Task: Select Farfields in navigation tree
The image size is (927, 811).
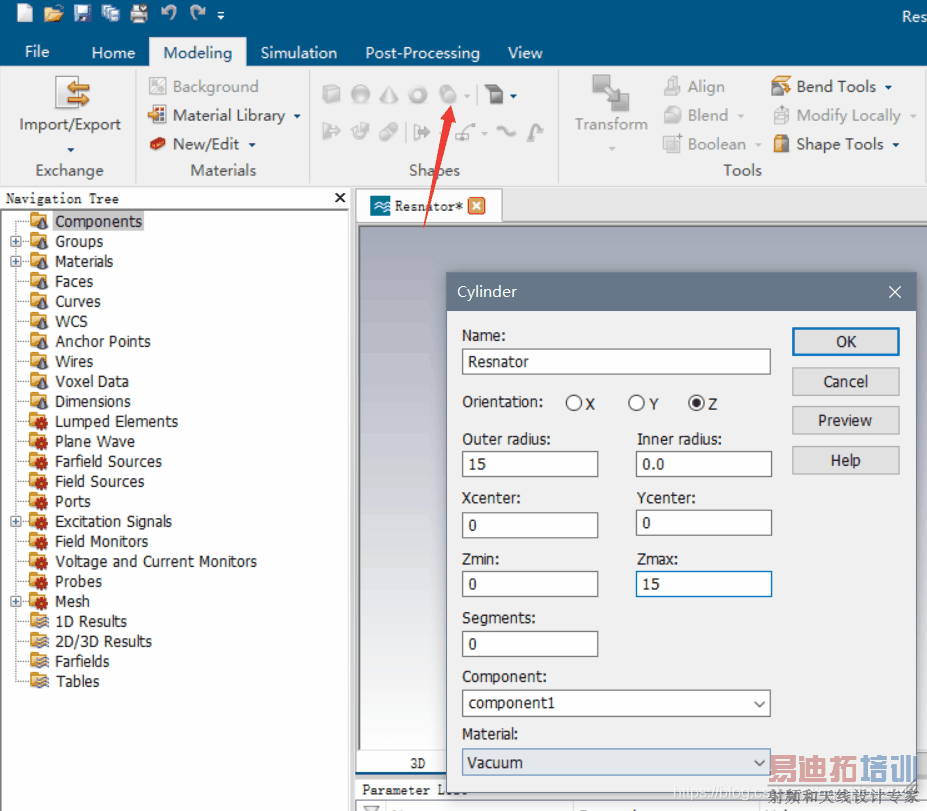Action: [82, 661]
